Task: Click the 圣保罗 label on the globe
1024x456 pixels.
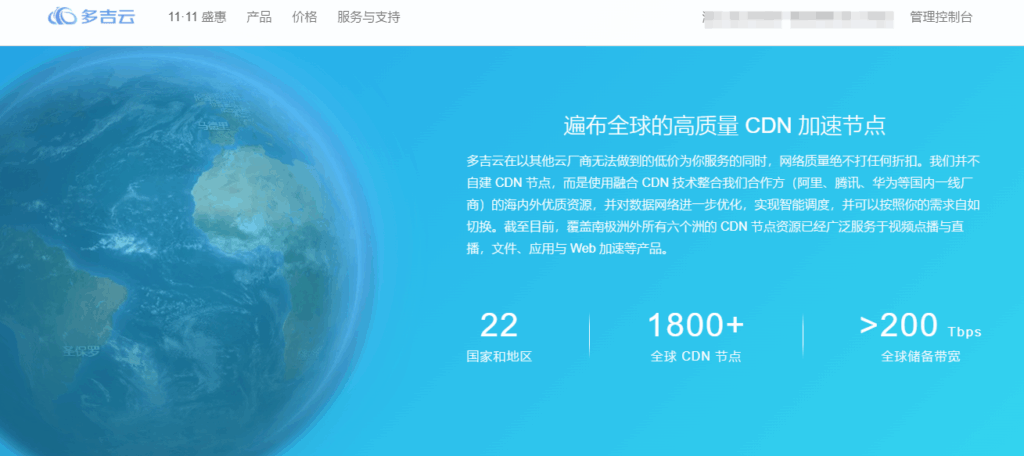Action: pos(82,351)
